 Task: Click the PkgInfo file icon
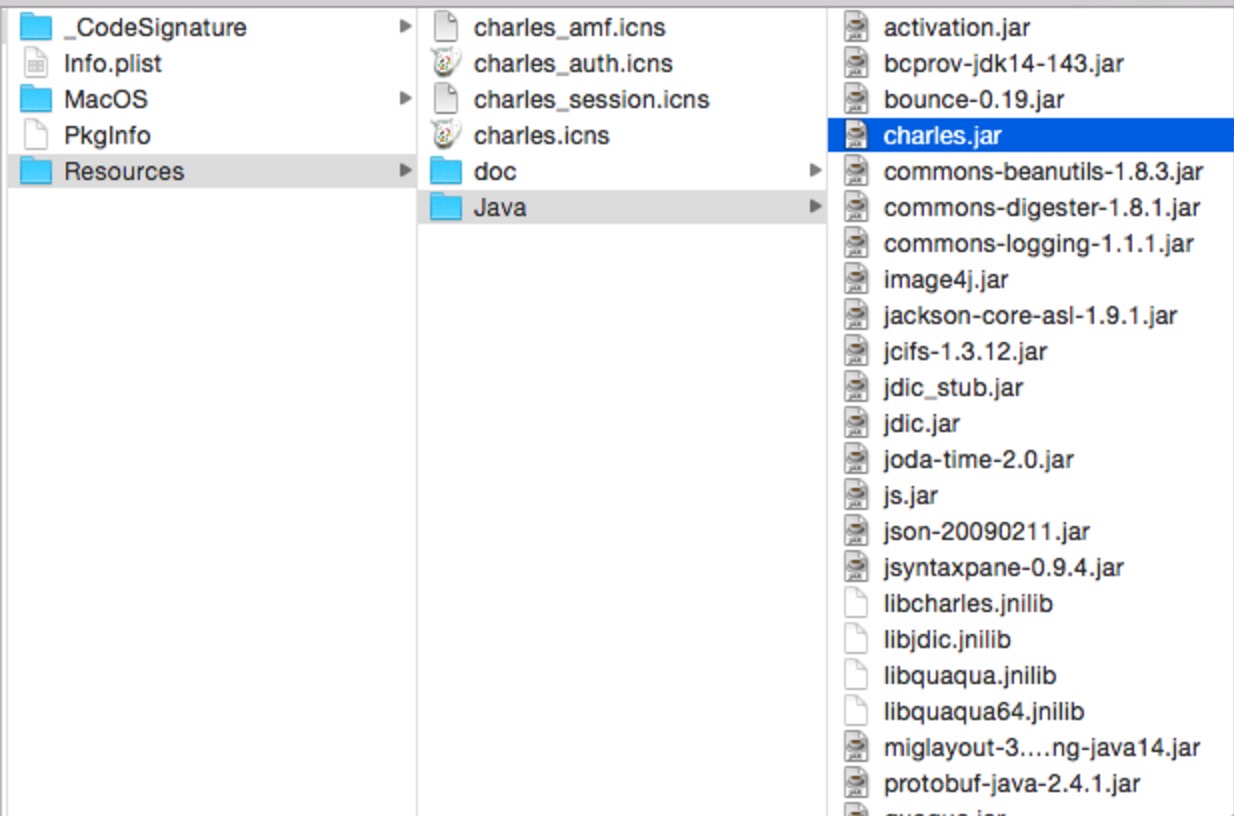tap(36, 135)
